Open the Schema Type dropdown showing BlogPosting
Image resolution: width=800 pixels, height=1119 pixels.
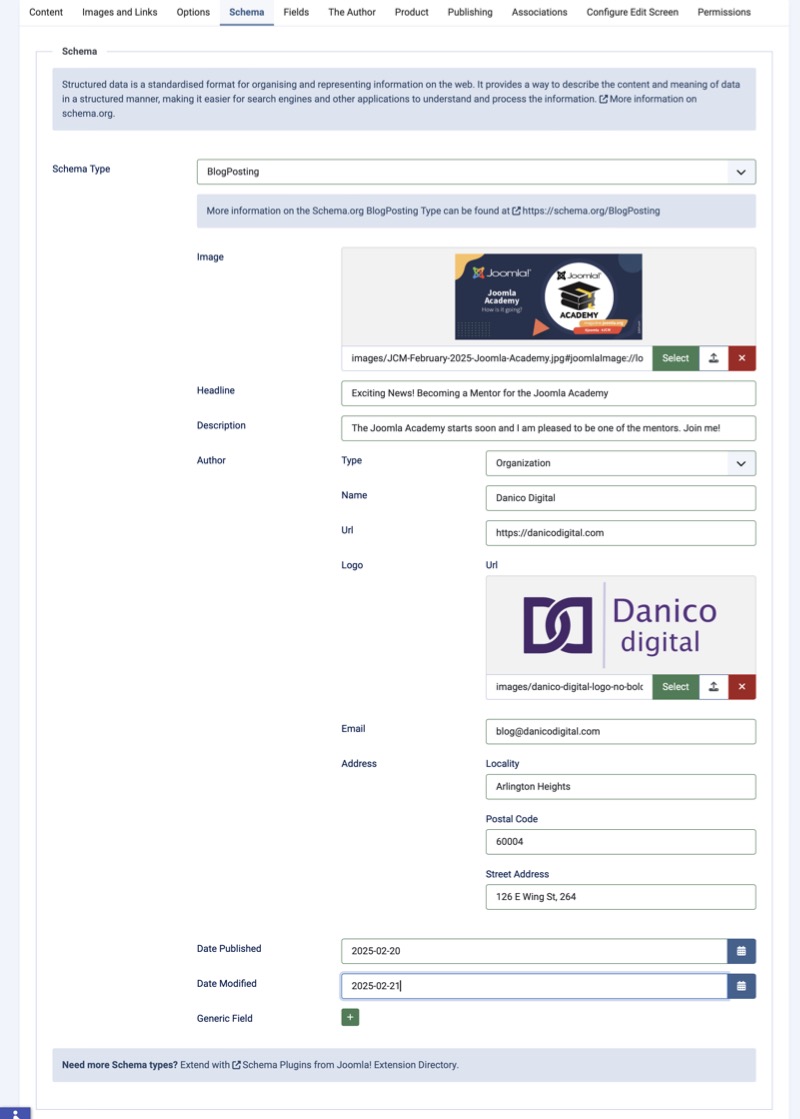[x=476, y=172]
